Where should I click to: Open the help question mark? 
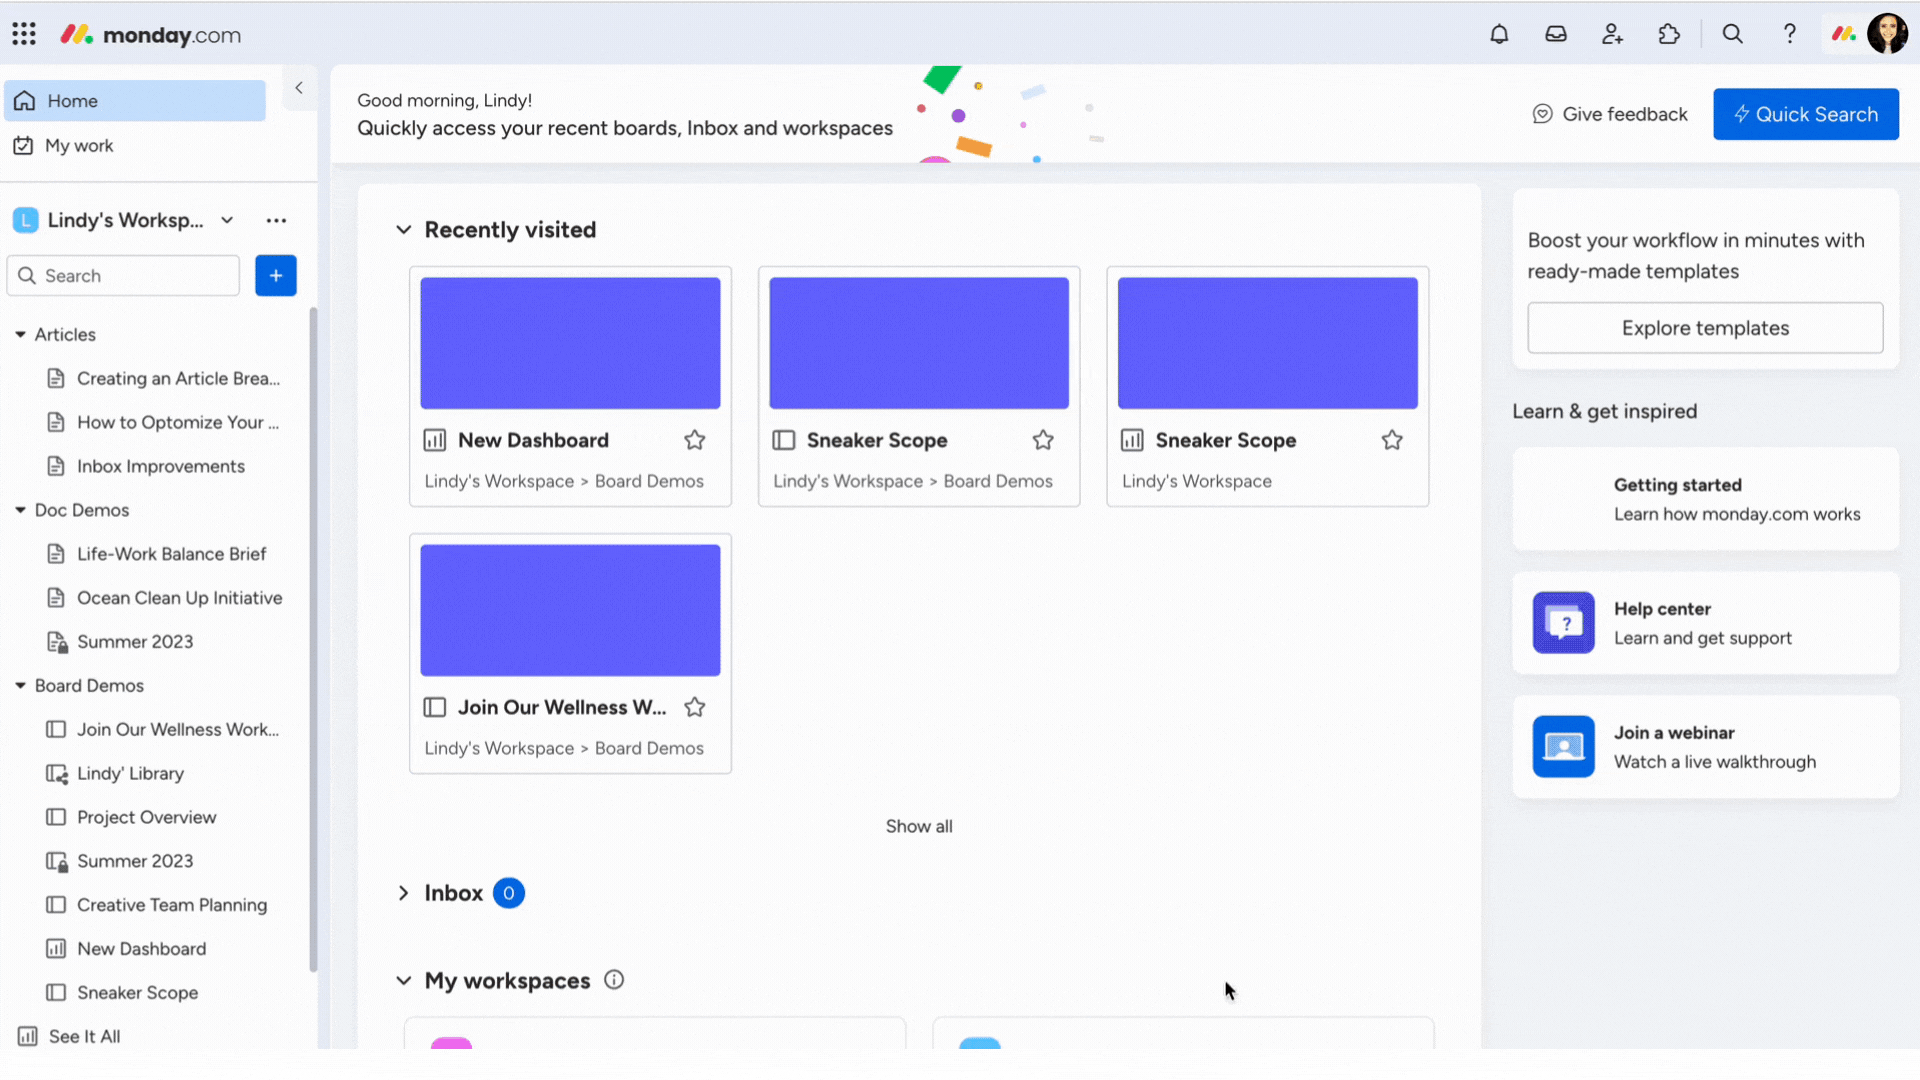[1790, 34]
